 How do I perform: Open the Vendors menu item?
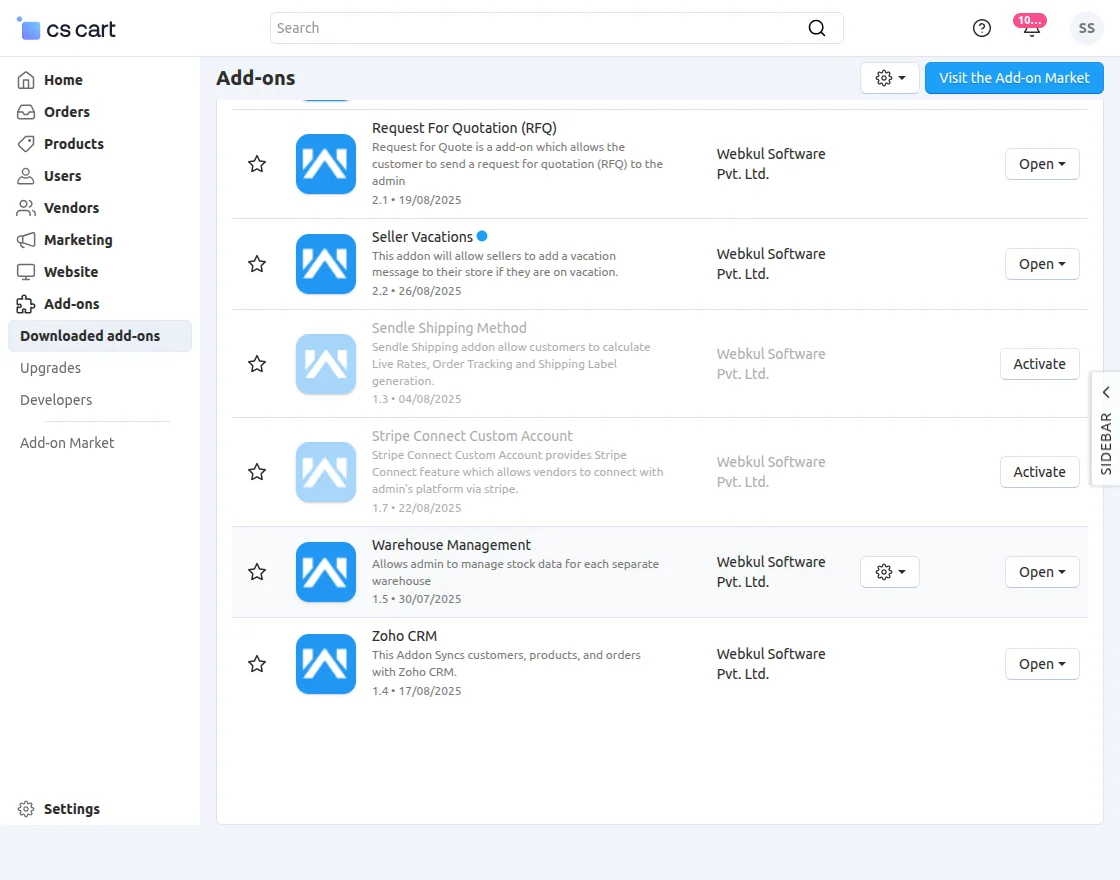click(x=71, y=208)
